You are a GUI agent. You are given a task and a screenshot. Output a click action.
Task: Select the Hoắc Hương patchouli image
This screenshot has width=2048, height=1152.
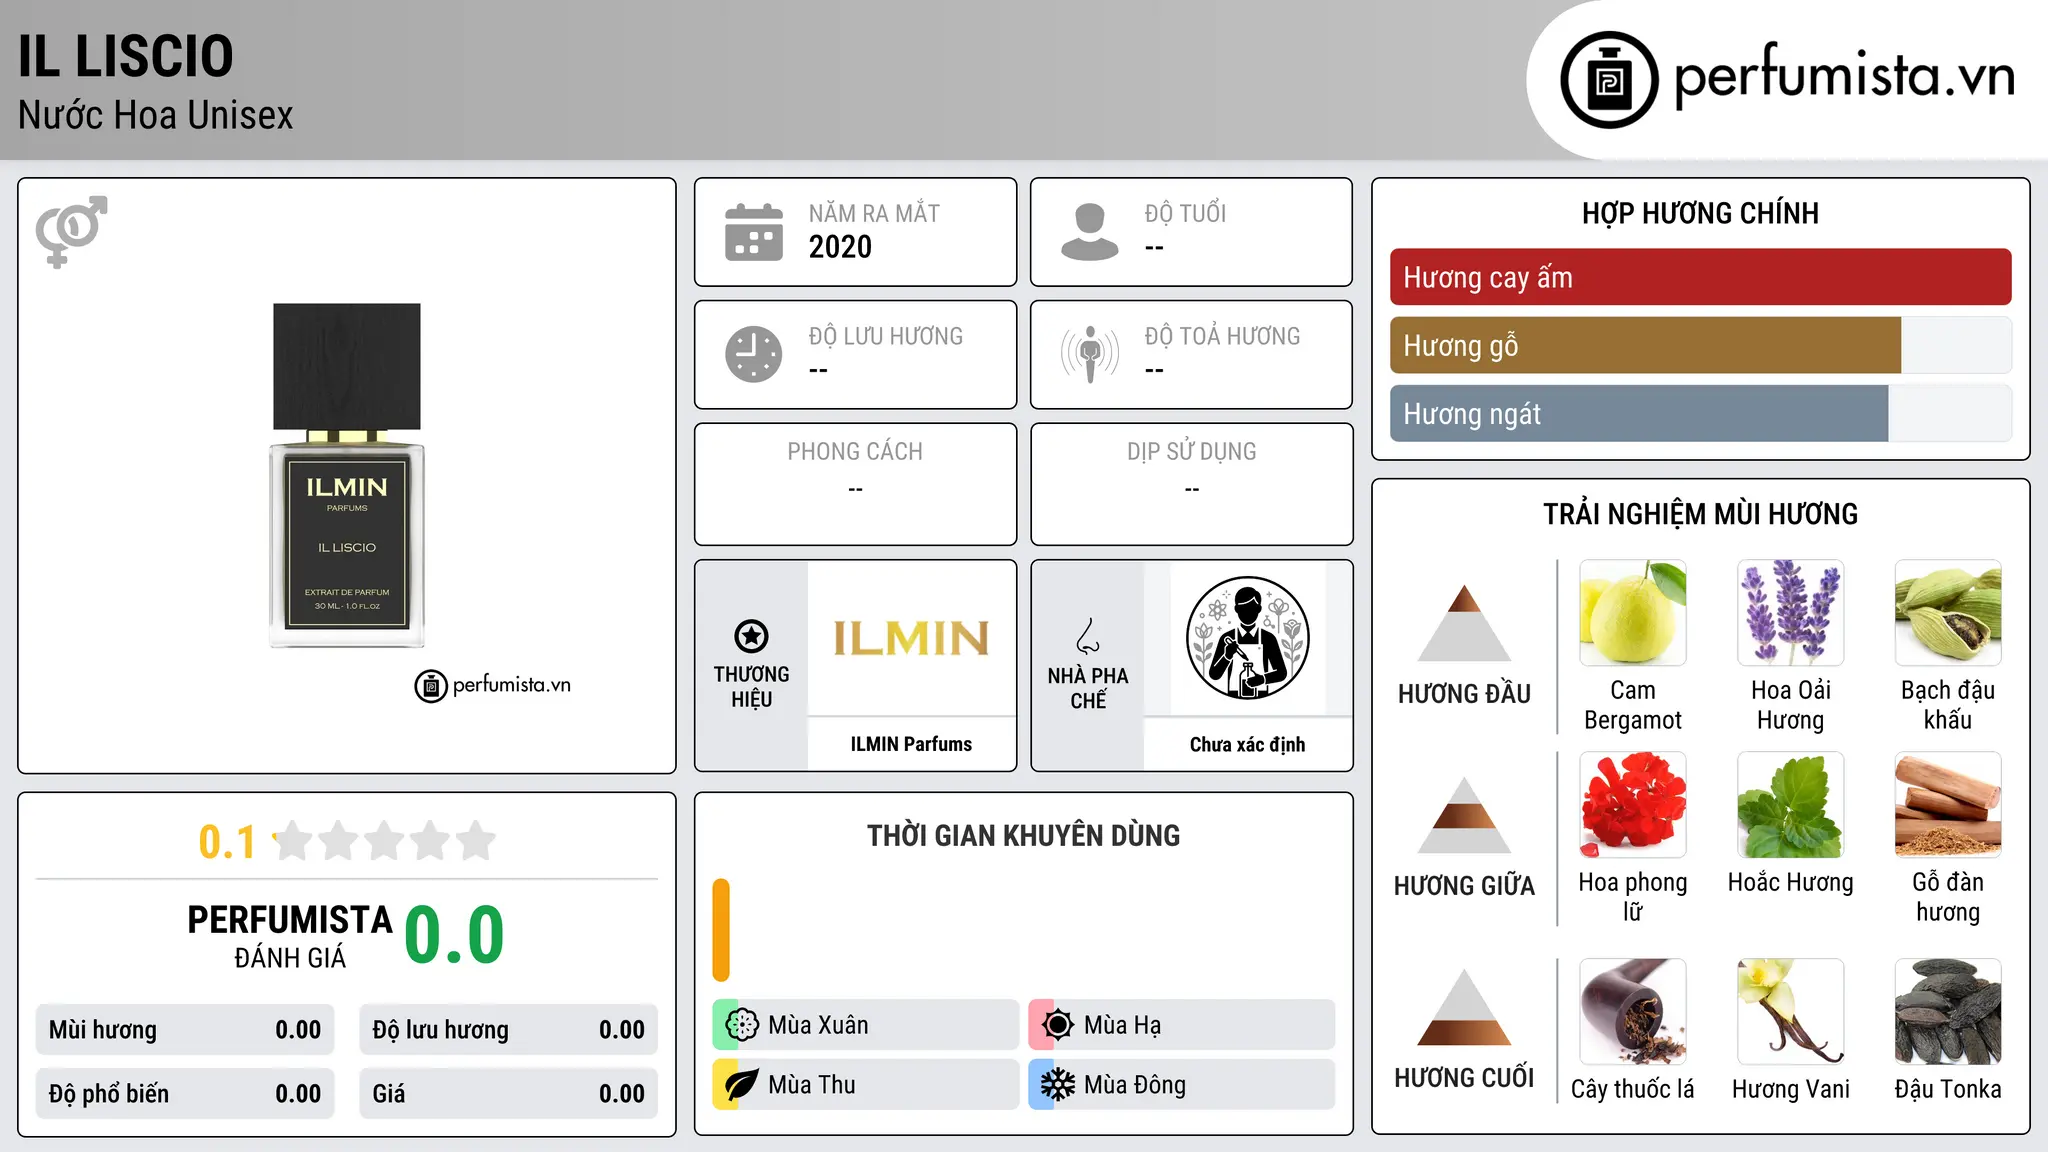(x=1790, y=805)
